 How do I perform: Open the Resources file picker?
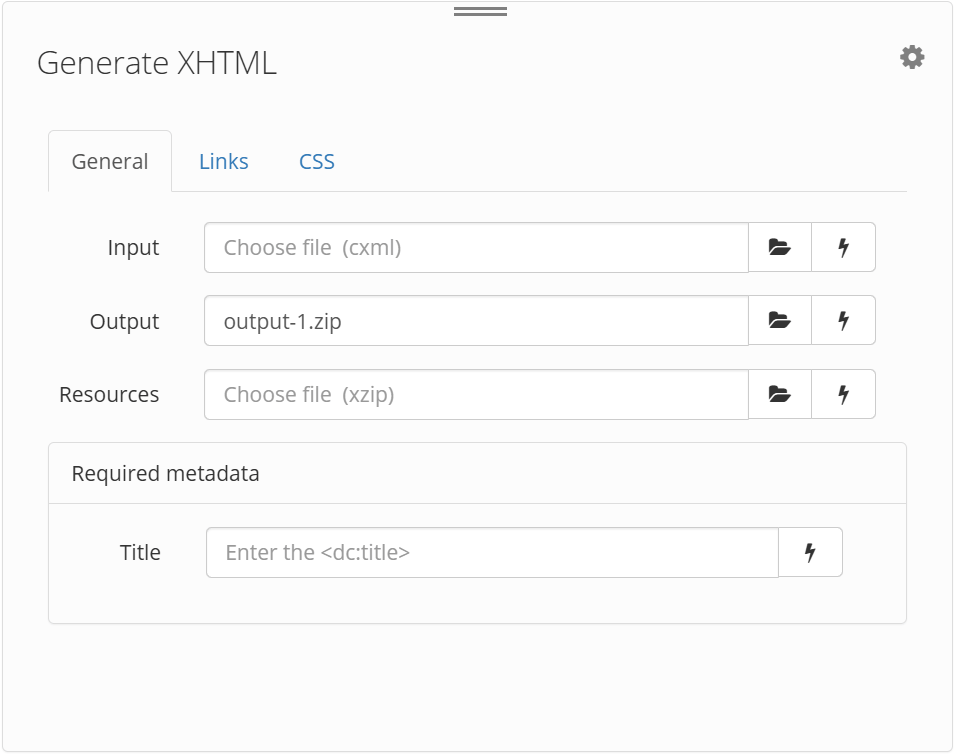[779, 394]
